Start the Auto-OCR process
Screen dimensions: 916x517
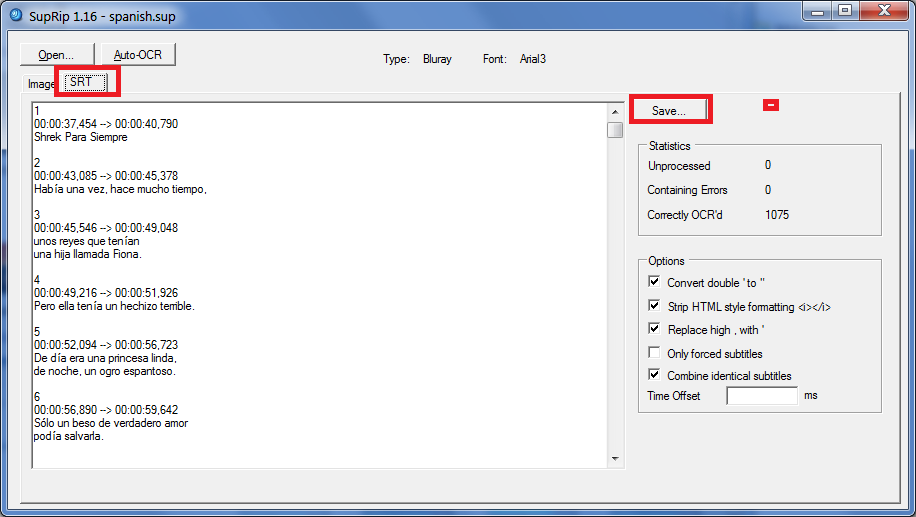coord(138,55)
